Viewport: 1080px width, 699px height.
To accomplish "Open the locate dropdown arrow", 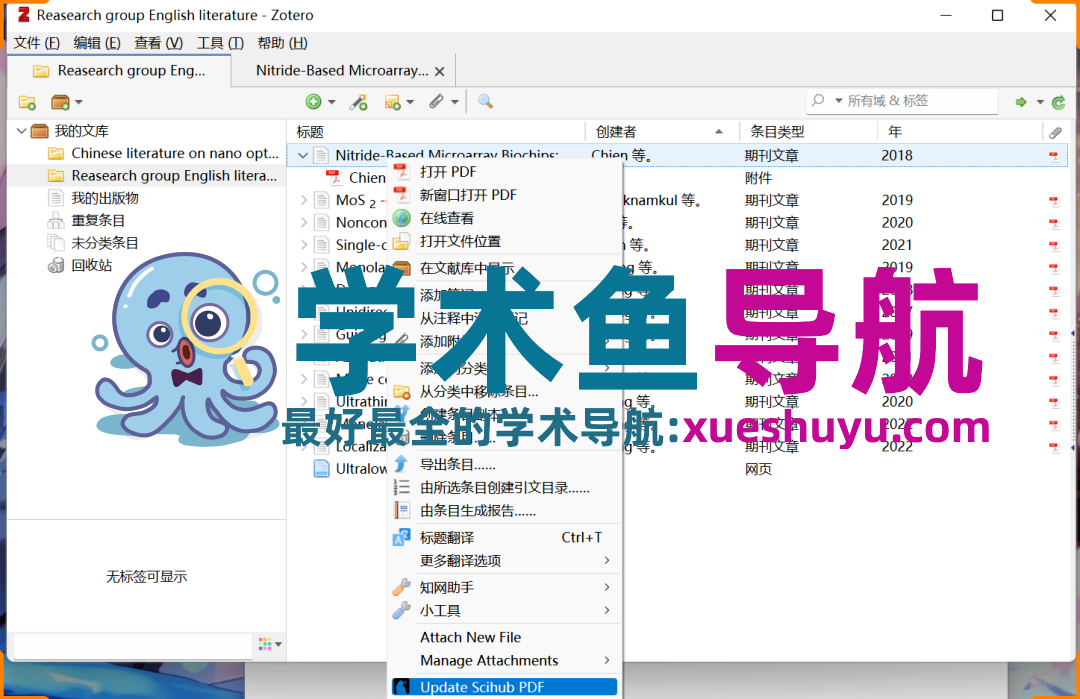I will (1040, 102).
